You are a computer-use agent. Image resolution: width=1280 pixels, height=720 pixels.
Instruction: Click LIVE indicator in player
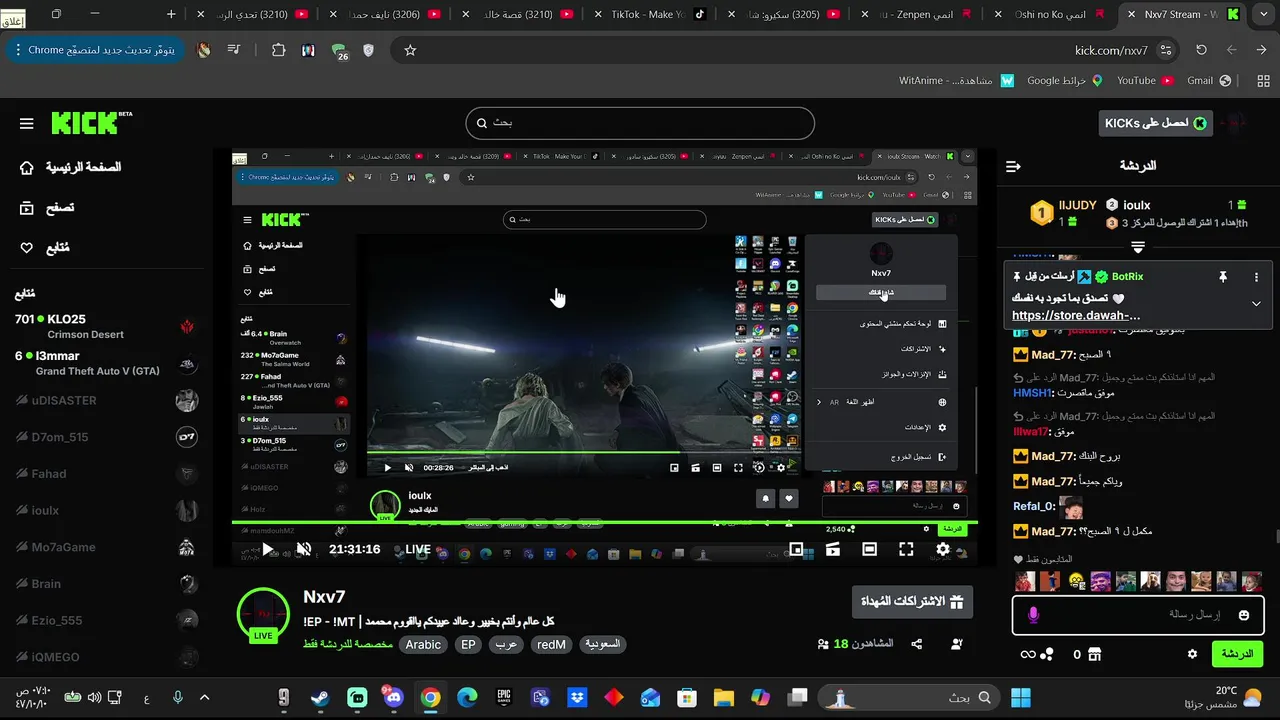point(418,549)
